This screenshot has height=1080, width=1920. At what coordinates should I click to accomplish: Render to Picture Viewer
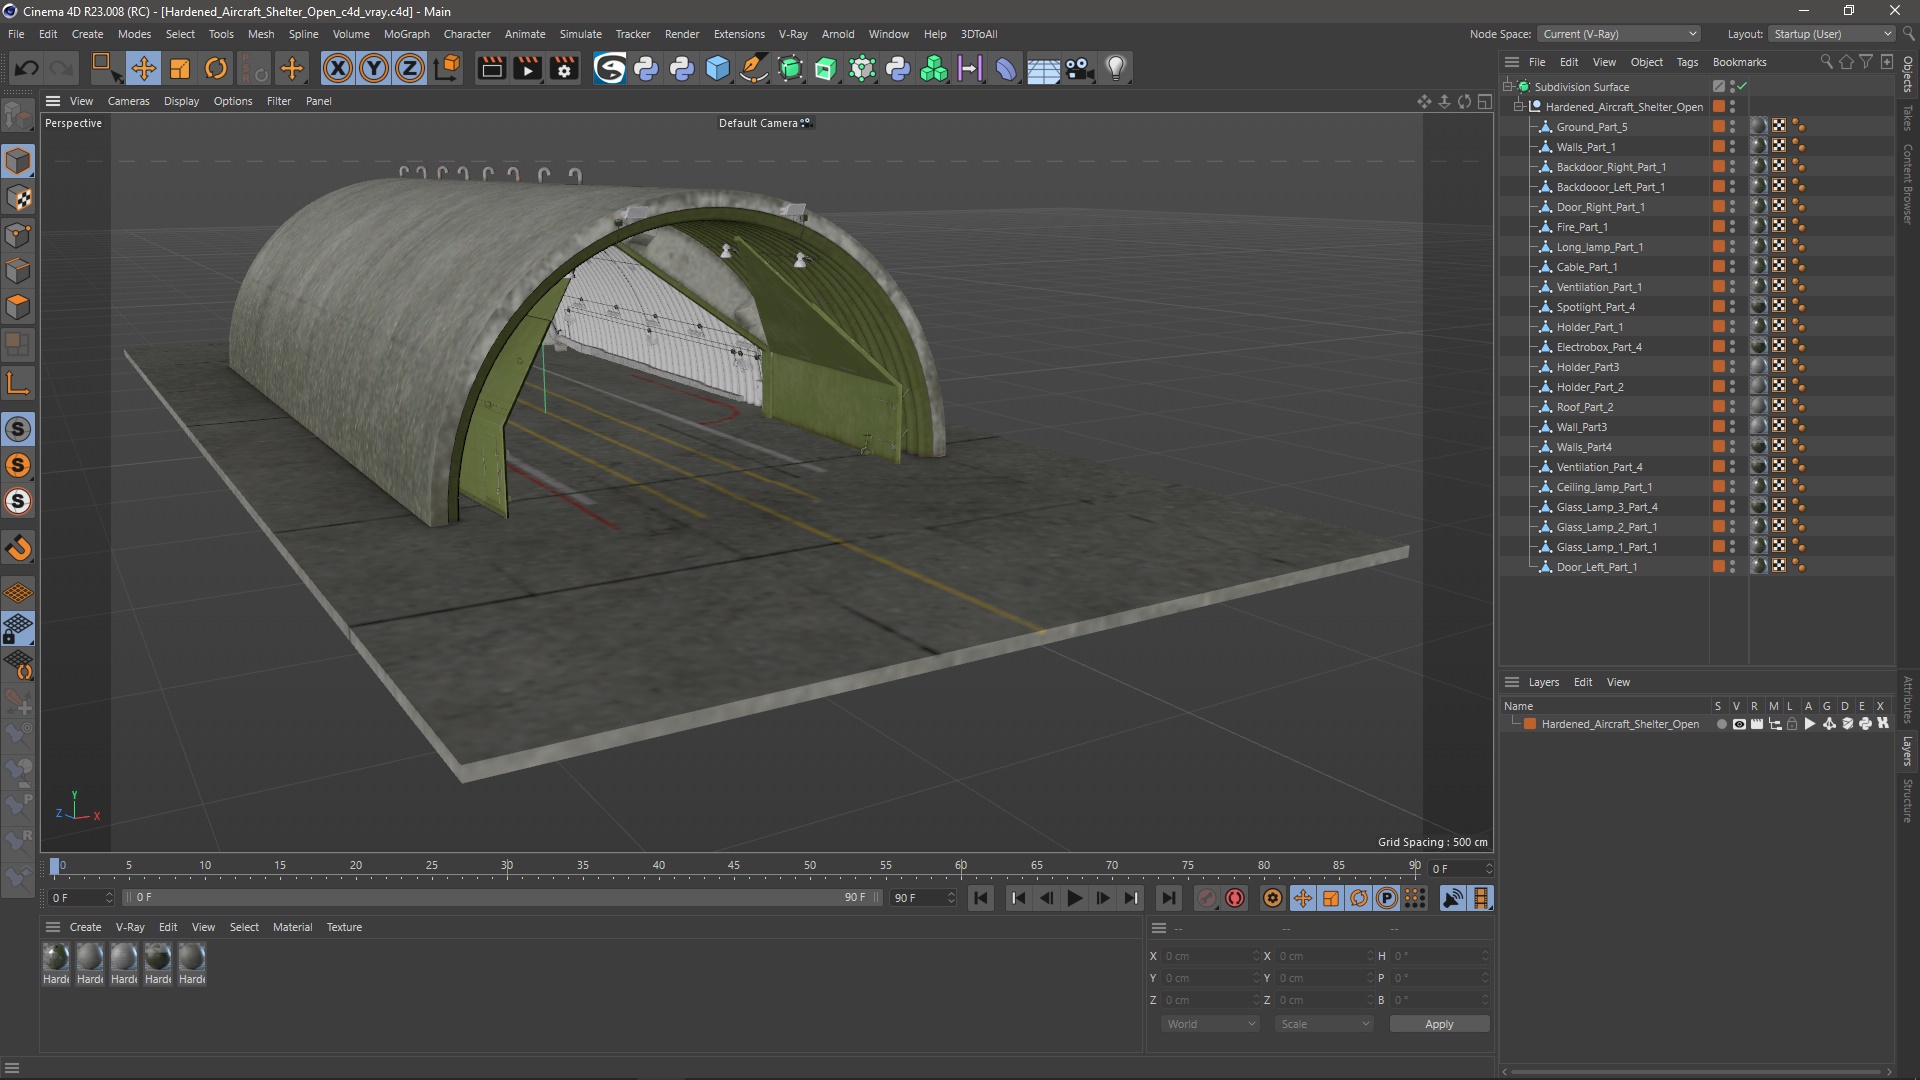527,68
